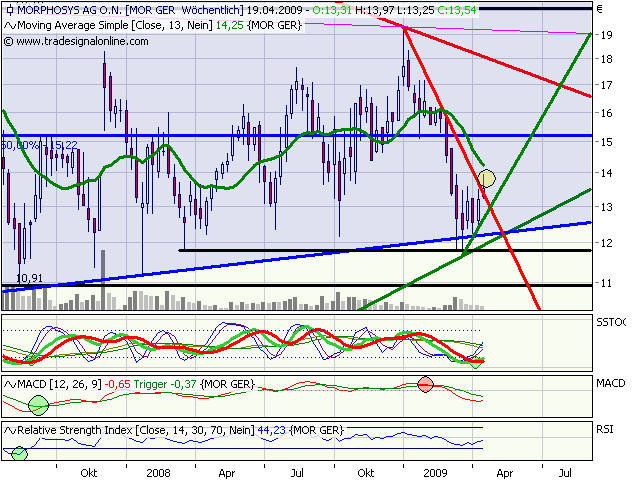The height and width of the screenshot is (480, 640).
Task: Click price axis label 15
Action: click(x=607, y=142)
